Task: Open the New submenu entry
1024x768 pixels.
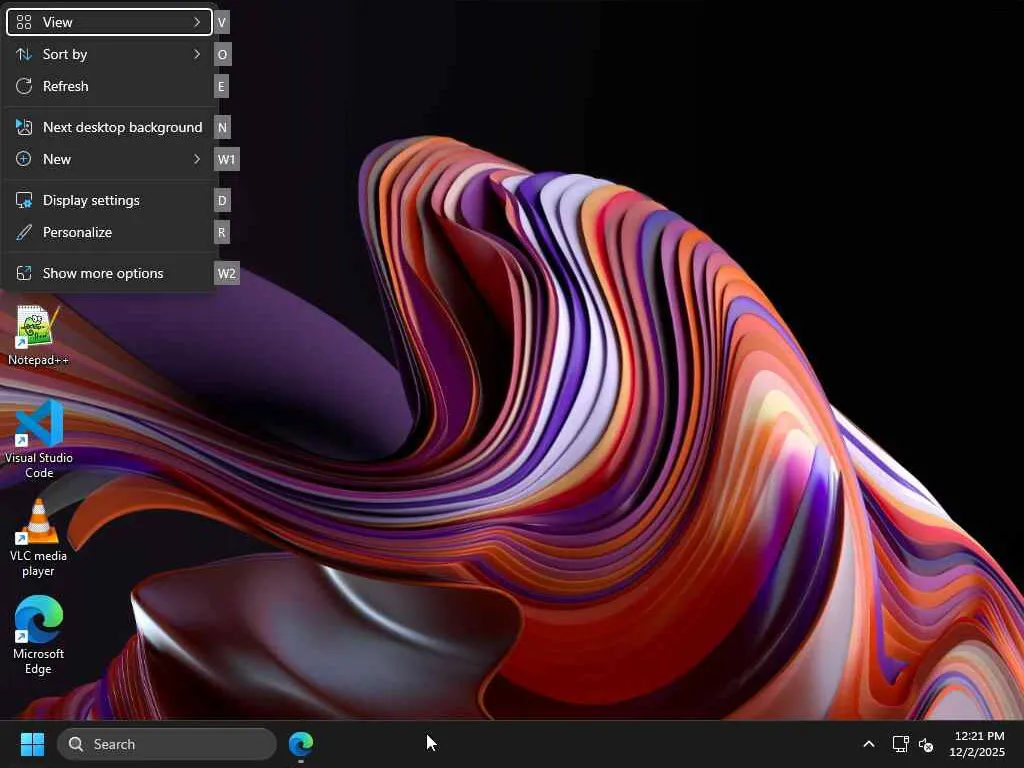Action: 109,159
